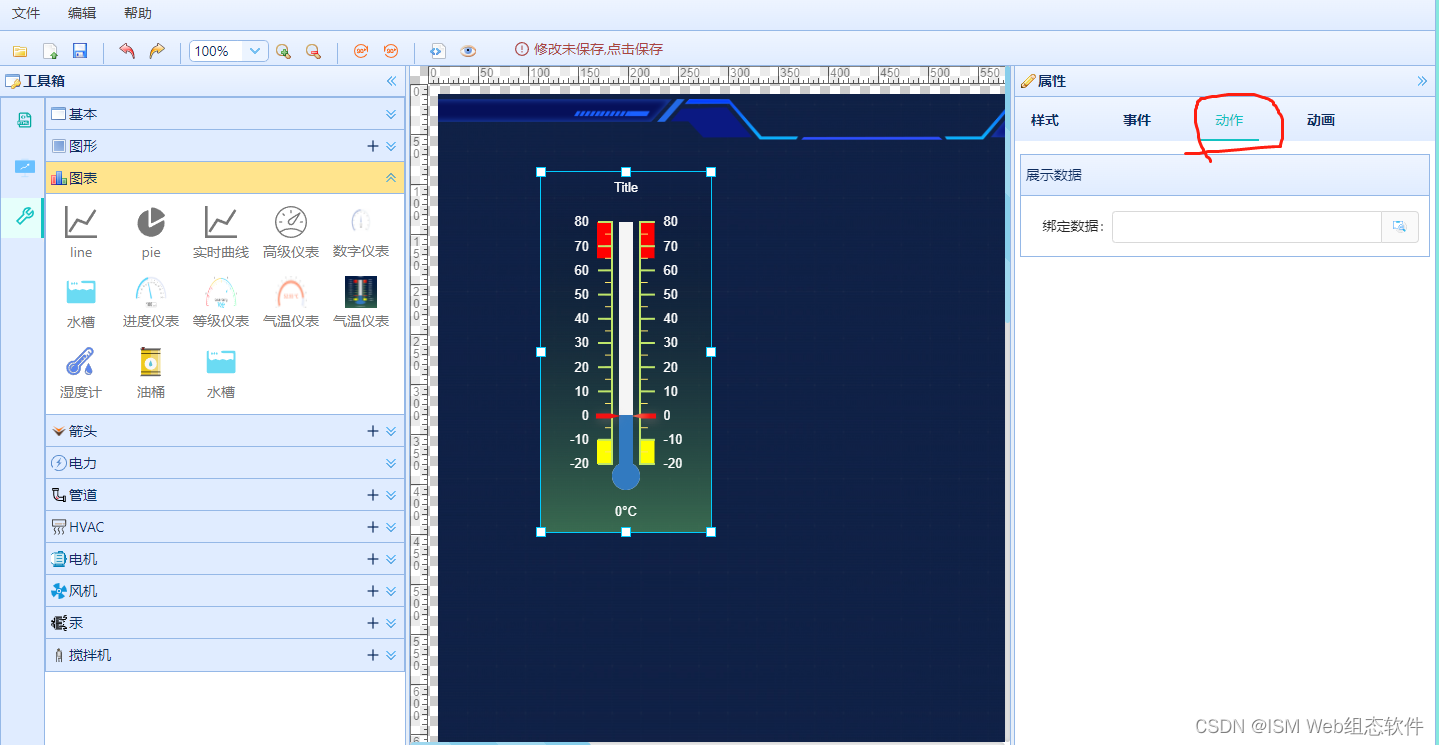Click the plus button on 图形 row
Viewport: 1439px width, 745px height.
tap(373, 146)
